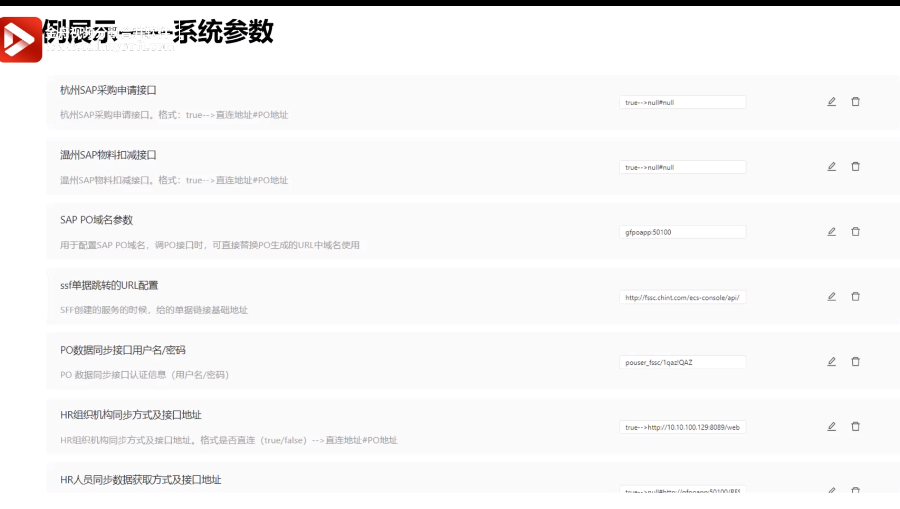Select the 杭州SAP采购申请接口 title
The height and width of the screenshot is (509, 900).
pyautogui.click(x=108, y=90)
